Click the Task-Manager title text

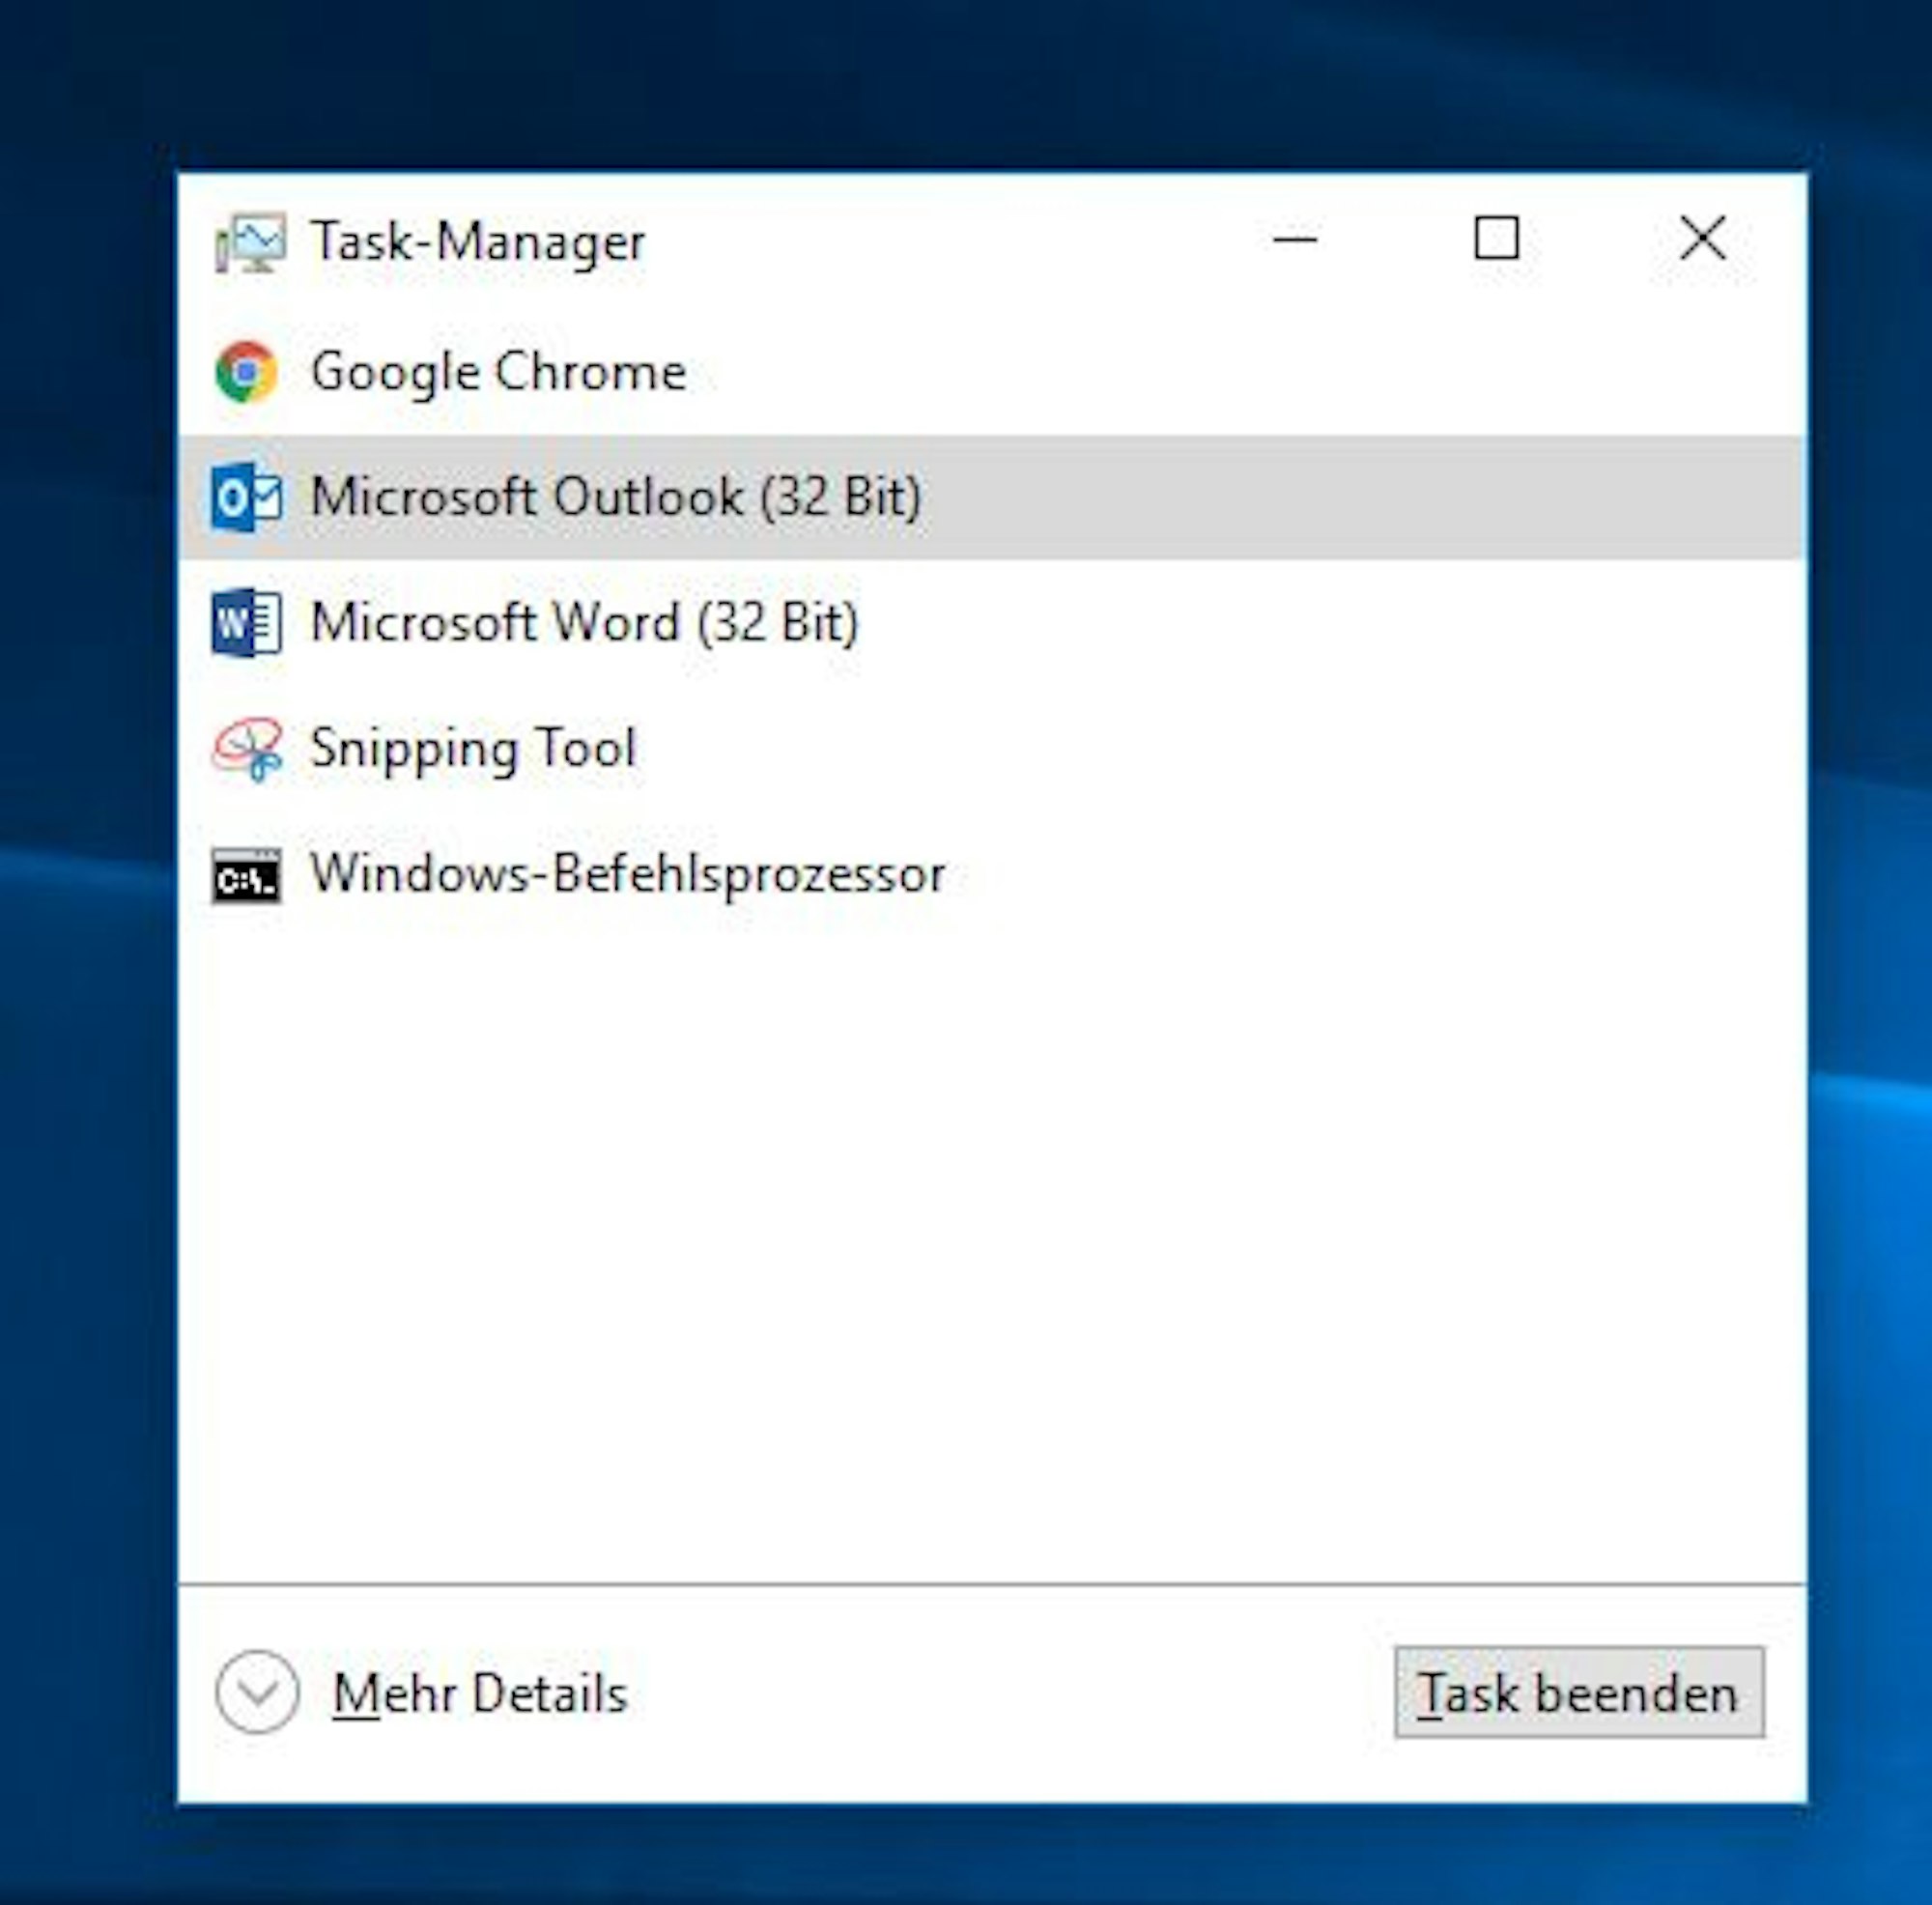pos(478,242)
